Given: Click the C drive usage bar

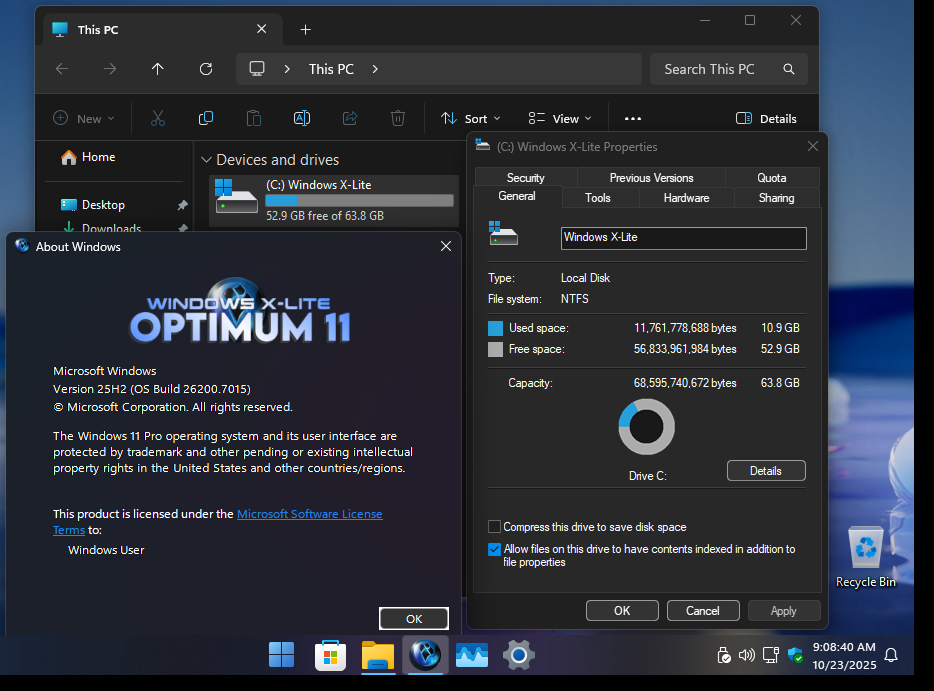Looking at the screenshot, I should click(359, 201).
